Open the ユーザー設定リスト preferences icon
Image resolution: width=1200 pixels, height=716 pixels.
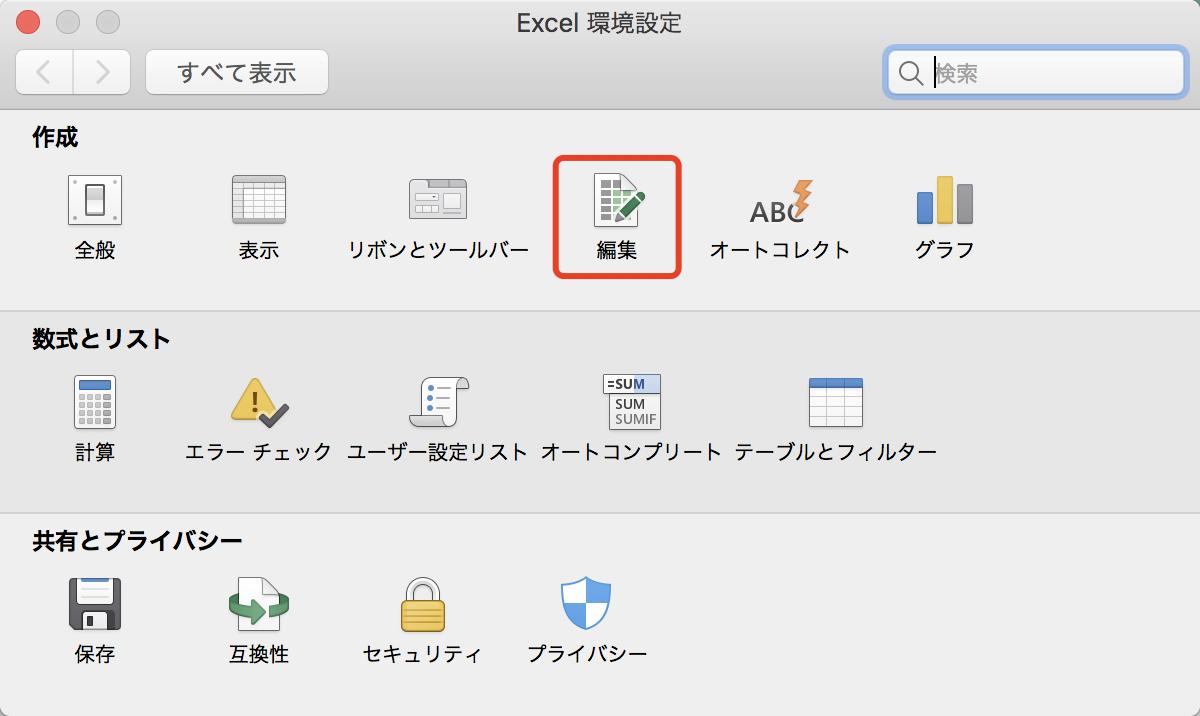pos(438,402)
